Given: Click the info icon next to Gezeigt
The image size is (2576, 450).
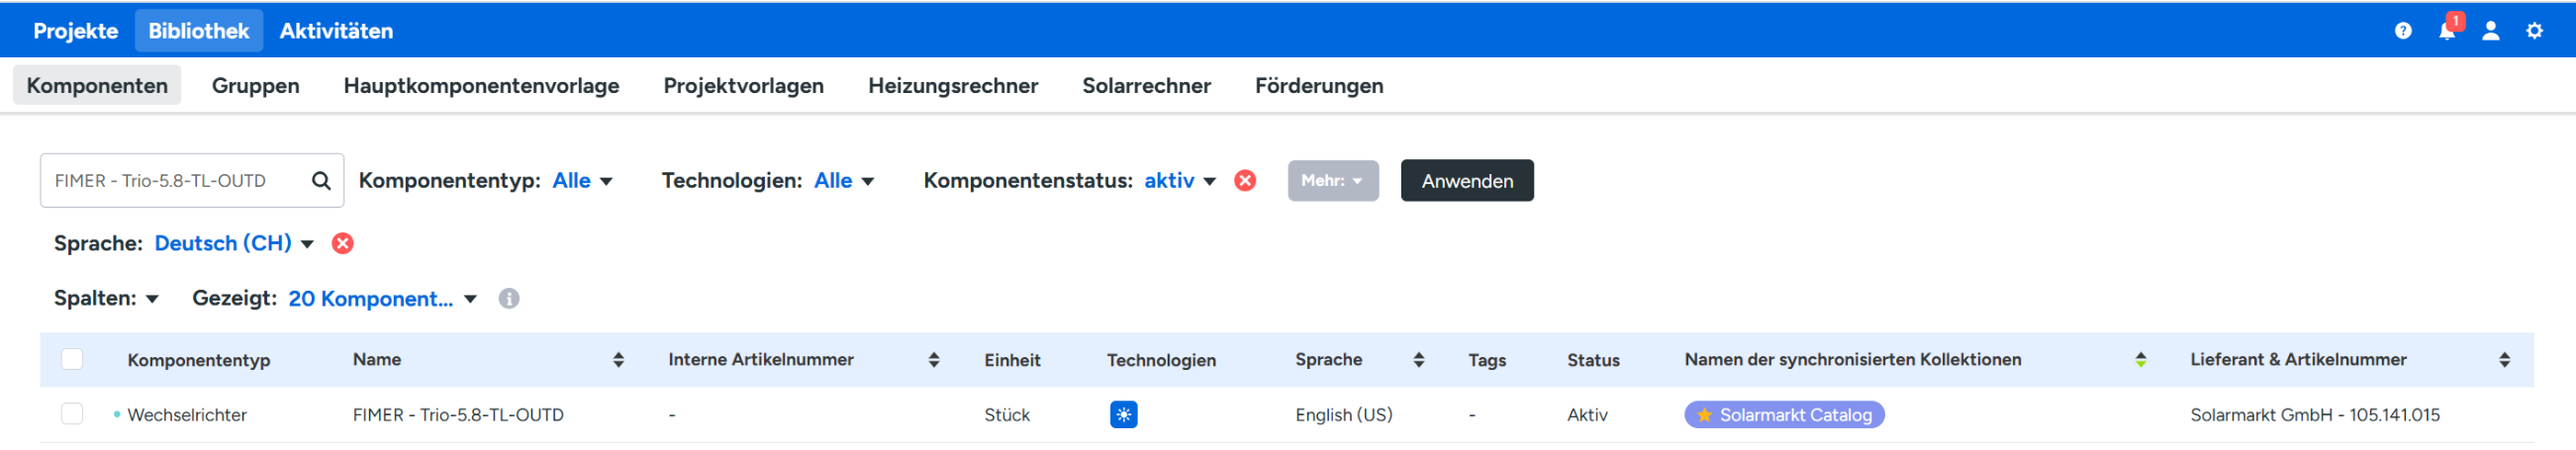Looking at the screenshot, I should [x=509, y=299].
